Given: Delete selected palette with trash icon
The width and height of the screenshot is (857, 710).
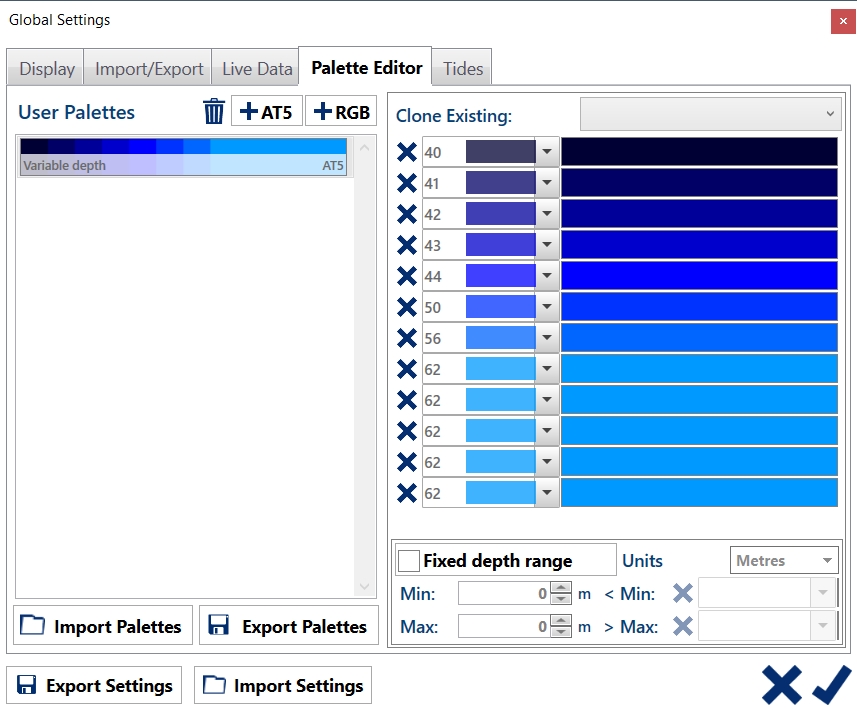Looking at the screenshot, I should click(213, 112).
